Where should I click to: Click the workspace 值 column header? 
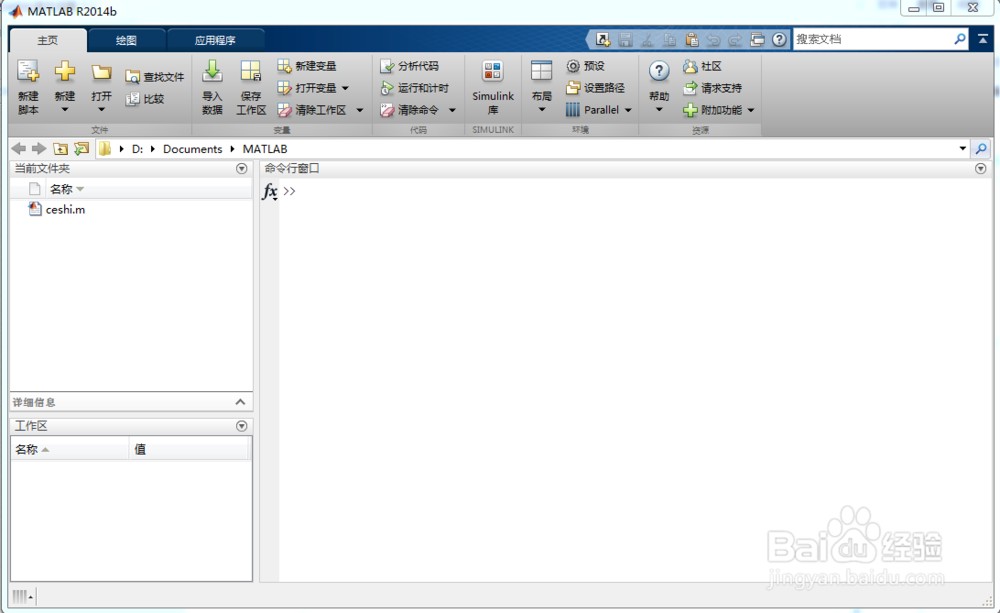pyautogui.click(x=189, y=450)
